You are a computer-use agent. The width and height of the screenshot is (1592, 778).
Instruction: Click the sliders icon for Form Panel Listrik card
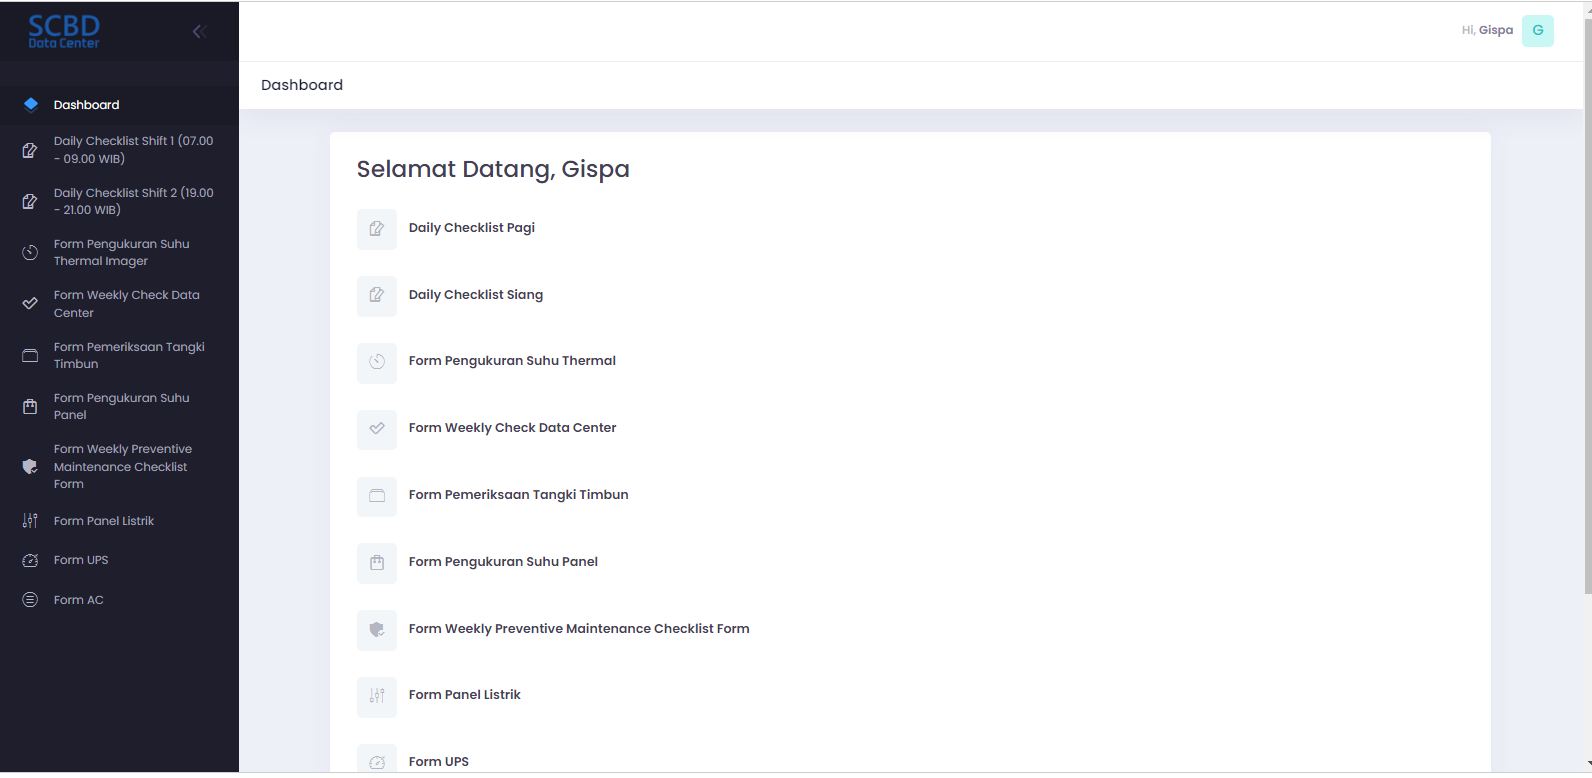coord(377,696)
